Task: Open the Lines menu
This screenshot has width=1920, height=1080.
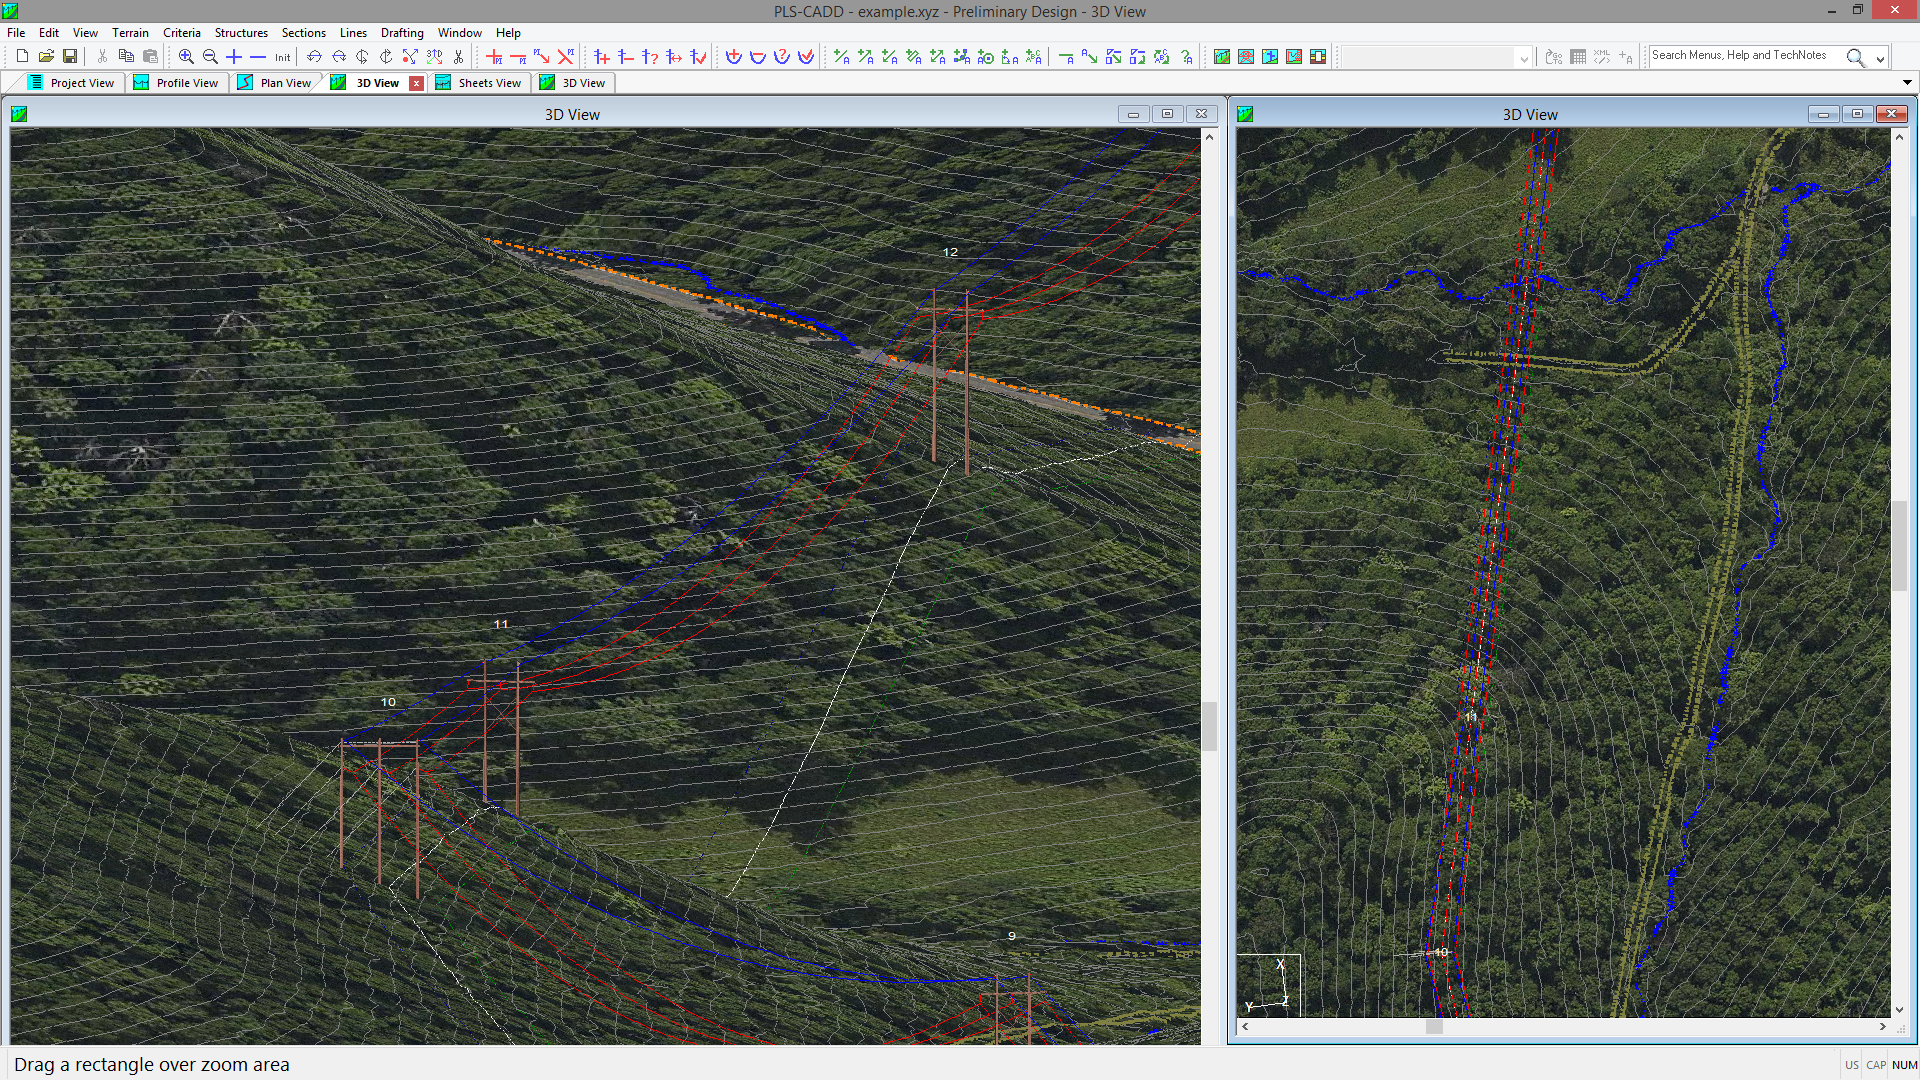Action: (353, 33)
